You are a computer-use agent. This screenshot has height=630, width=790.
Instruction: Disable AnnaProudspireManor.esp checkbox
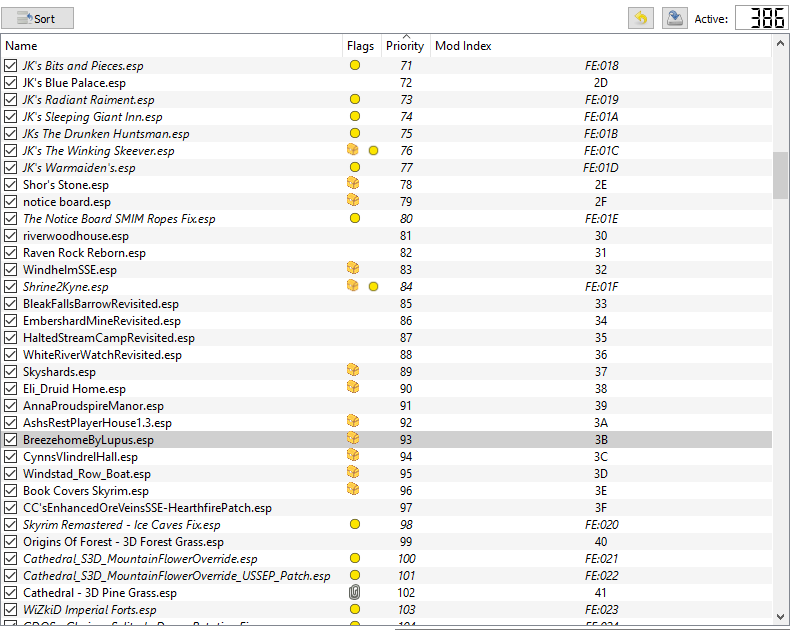[x=10, y=406]
